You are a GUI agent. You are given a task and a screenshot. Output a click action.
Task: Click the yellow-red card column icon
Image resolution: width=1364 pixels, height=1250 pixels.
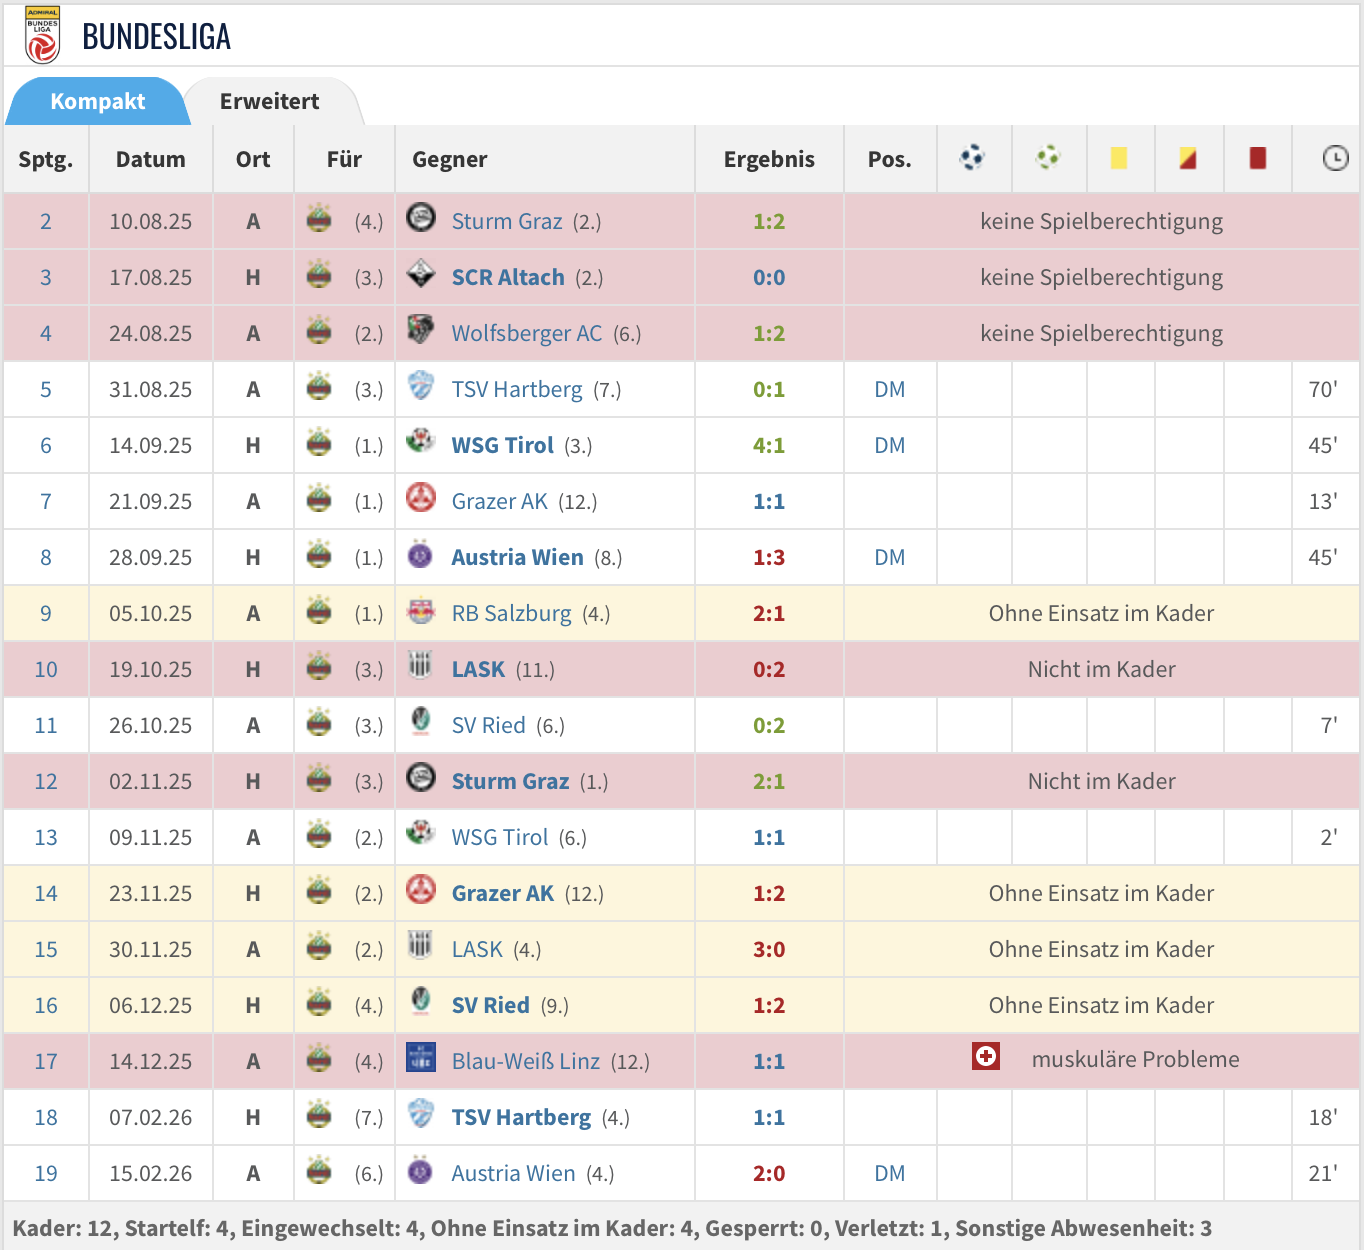[x=1188, y=158]
